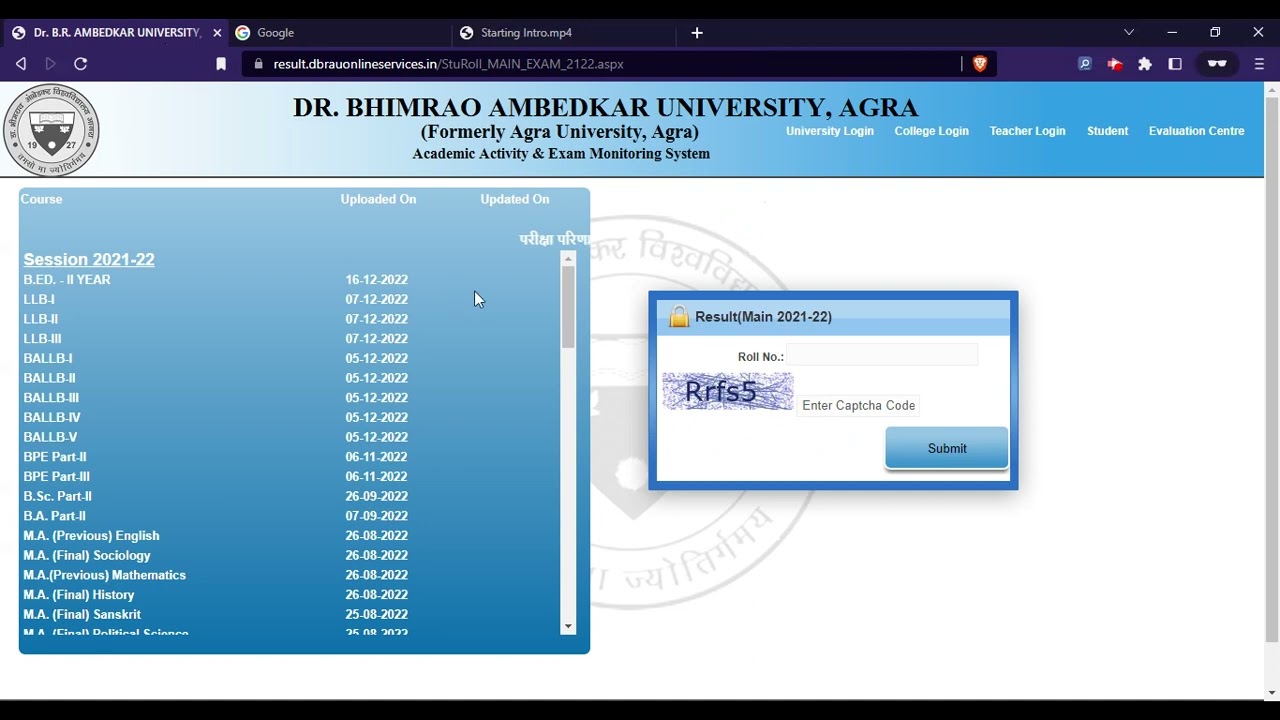Click the Updated On column header

click(515, 199)
